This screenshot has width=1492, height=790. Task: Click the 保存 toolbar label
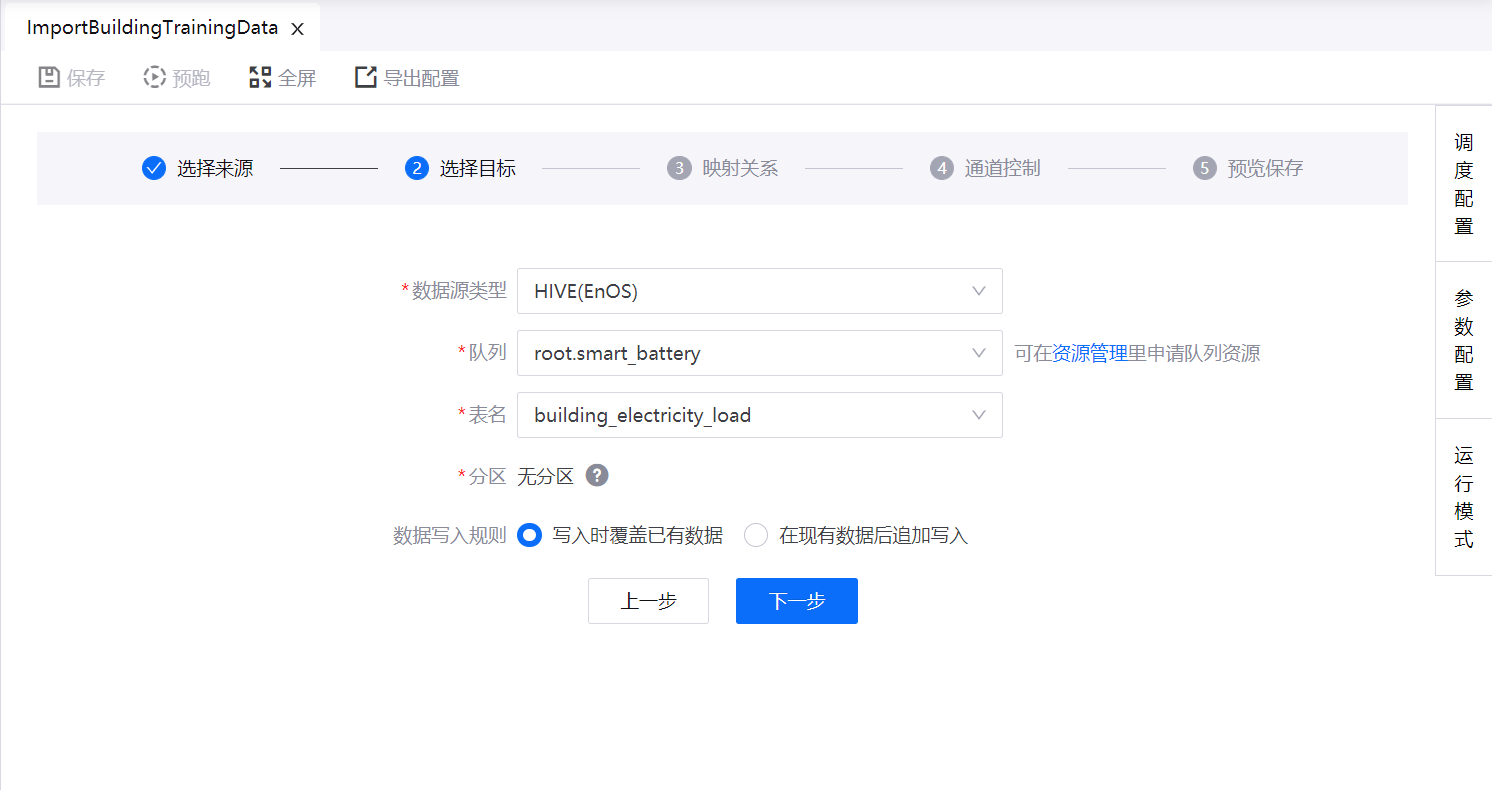click(86, 78)
